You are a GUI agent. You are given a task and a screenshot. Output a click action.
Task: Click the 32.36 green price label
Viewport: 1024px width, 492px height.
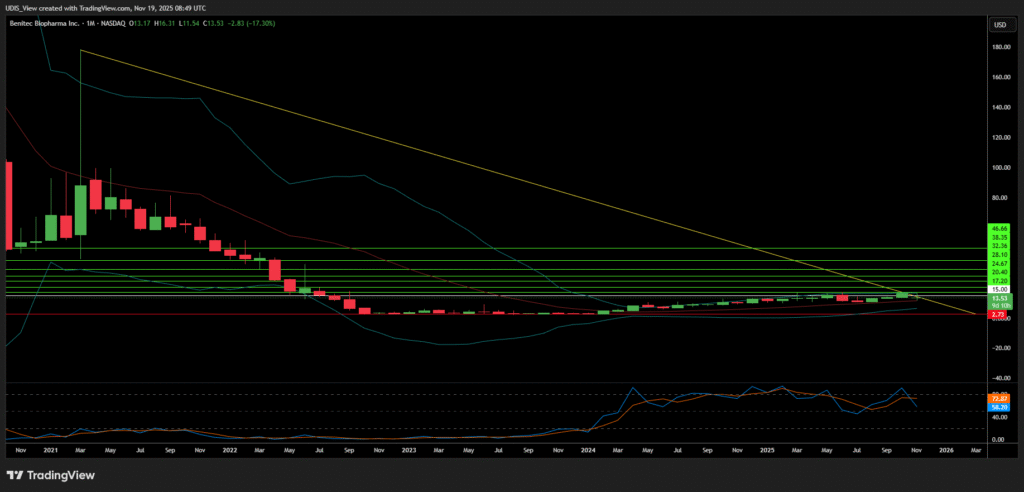998,246
